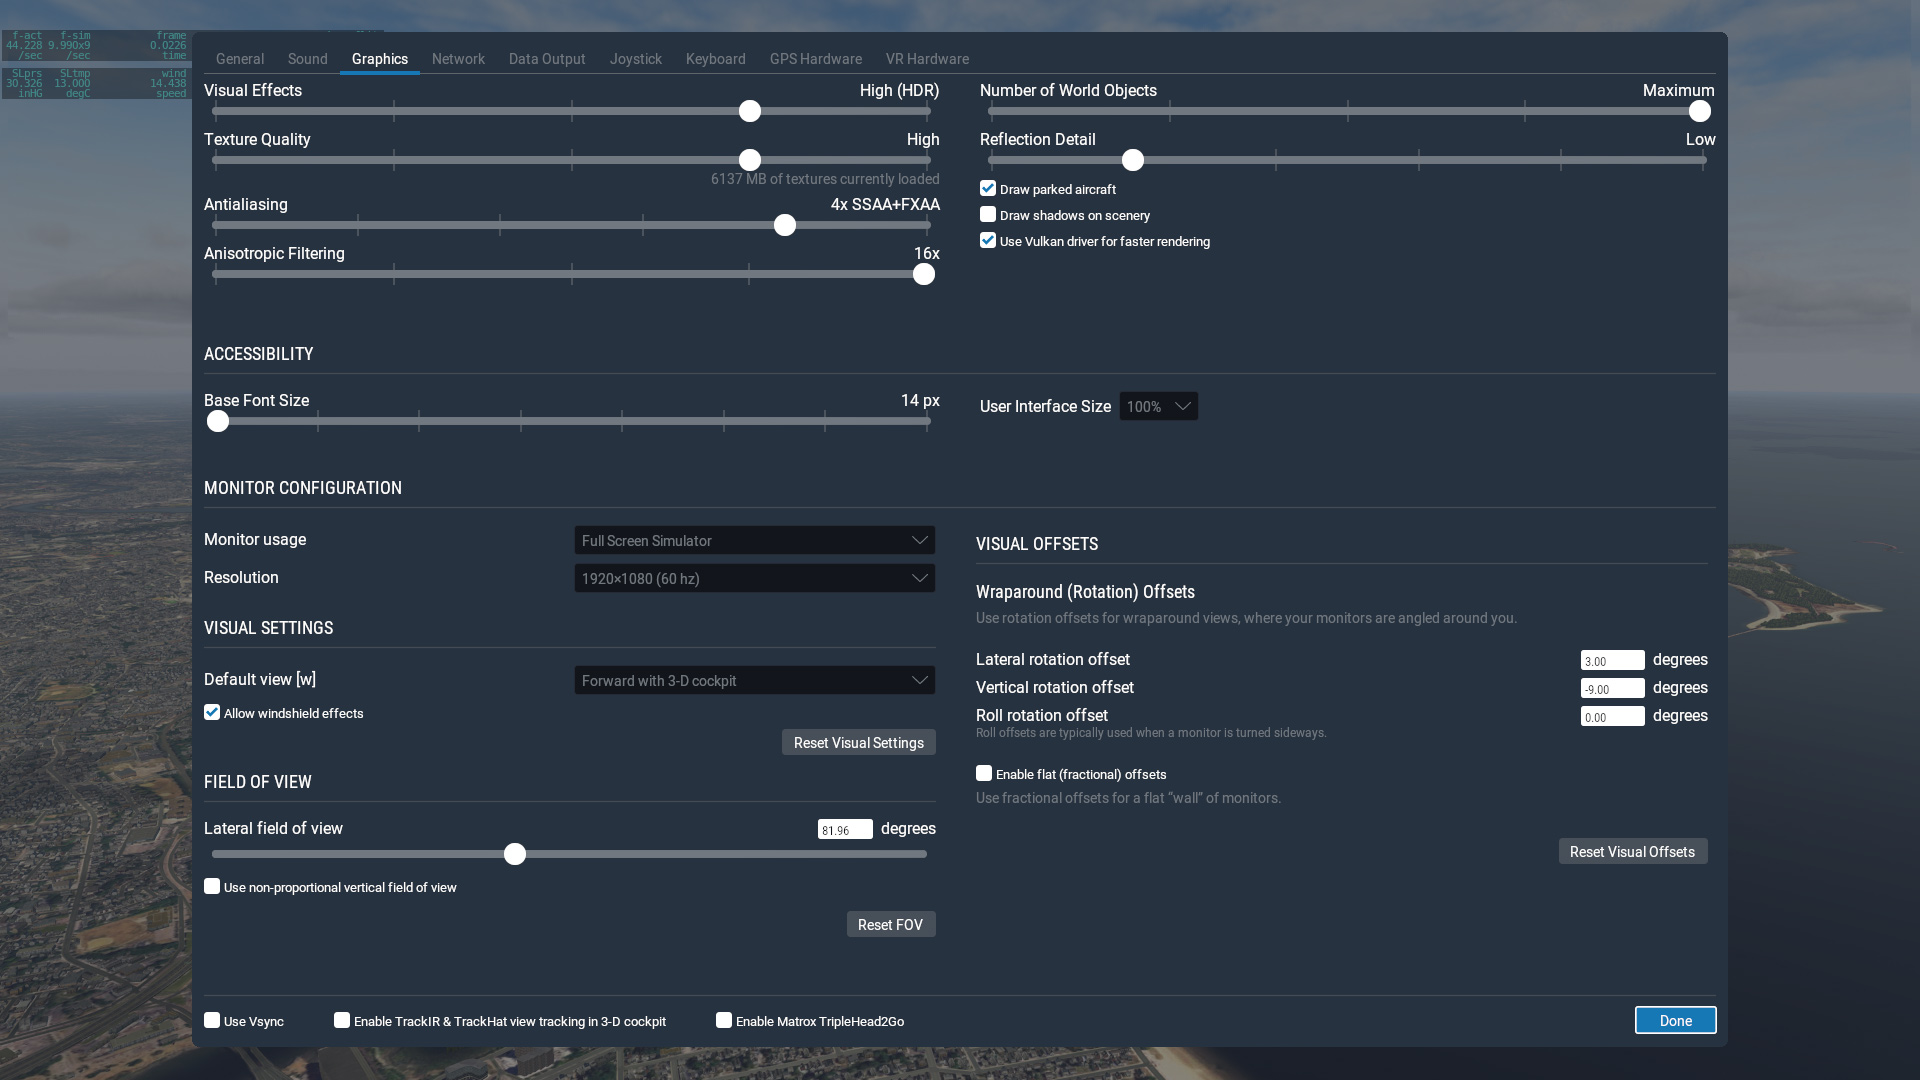
Task: Open the Monitor usage dropdown
Action: pyautogui.click(x=754, y=540)
